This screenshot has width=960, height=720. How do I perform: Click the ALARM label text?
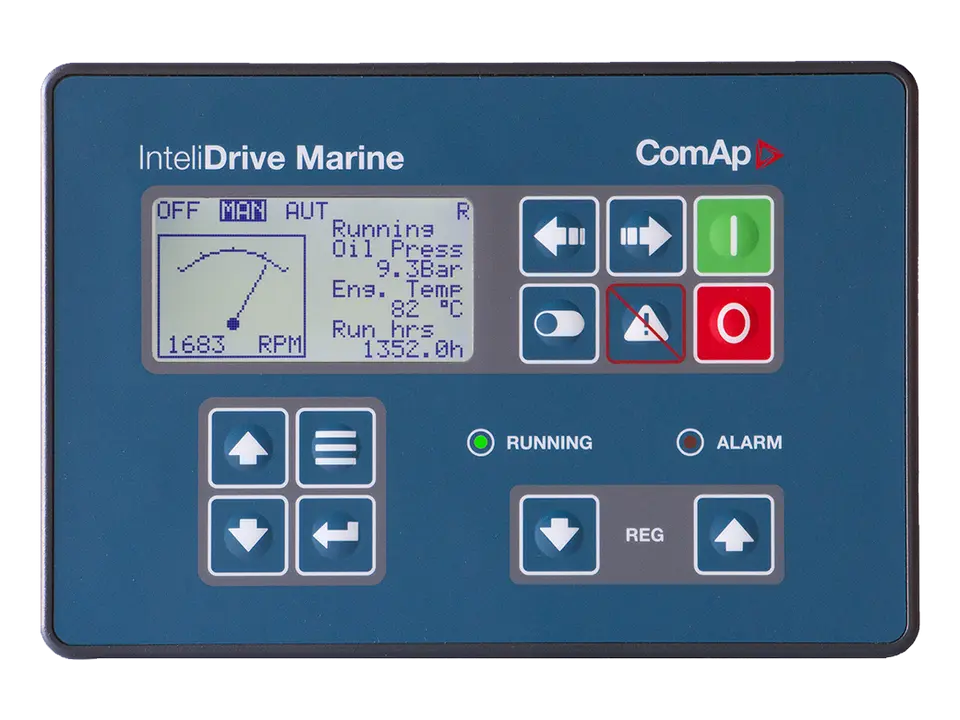coord(749,443)
